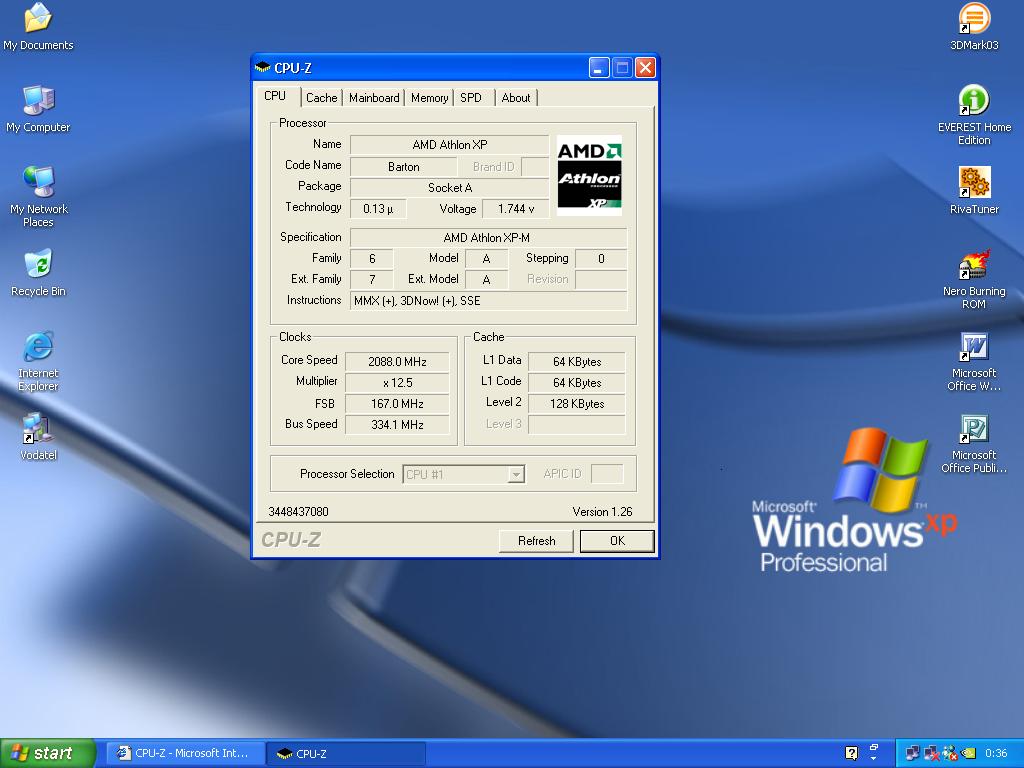Launch EVEREST Home Edition icon

click(974, 101)
